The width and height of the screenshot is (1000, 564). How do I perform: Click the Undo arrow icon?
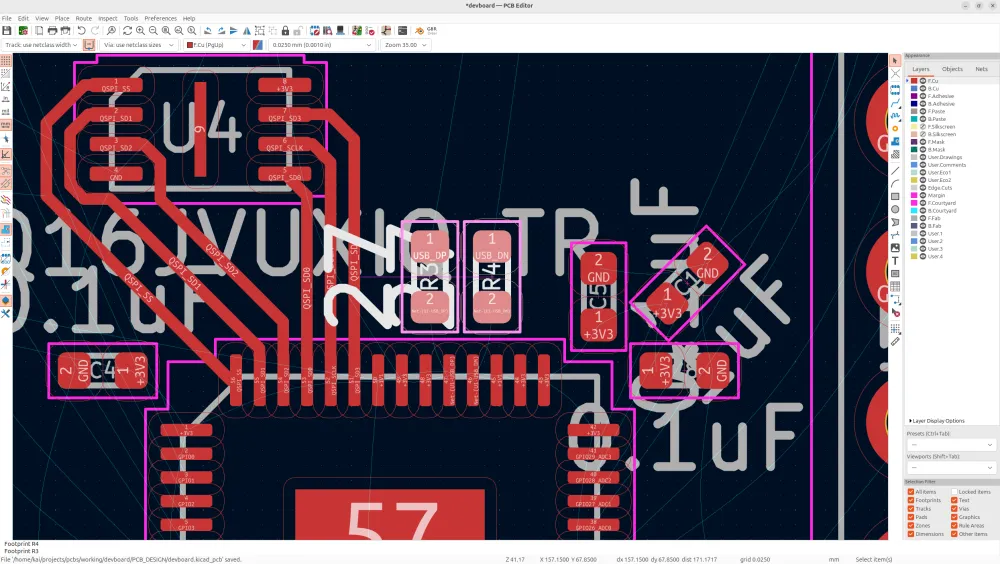pos(81,31)
